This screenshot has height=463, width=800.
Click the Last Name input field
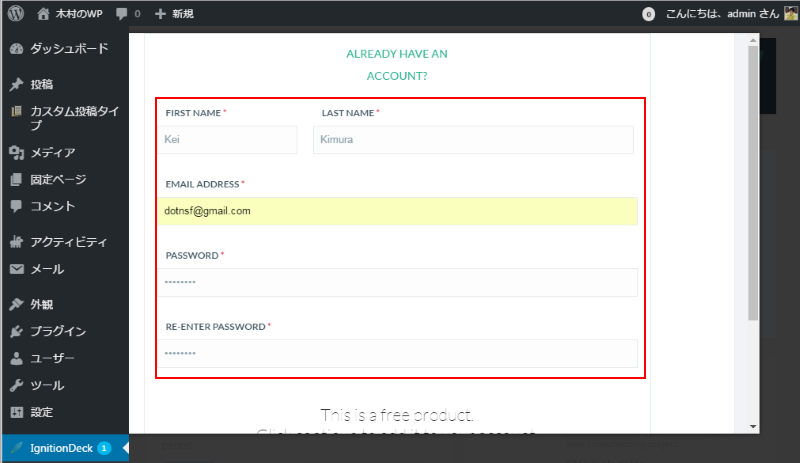point(473,139)
